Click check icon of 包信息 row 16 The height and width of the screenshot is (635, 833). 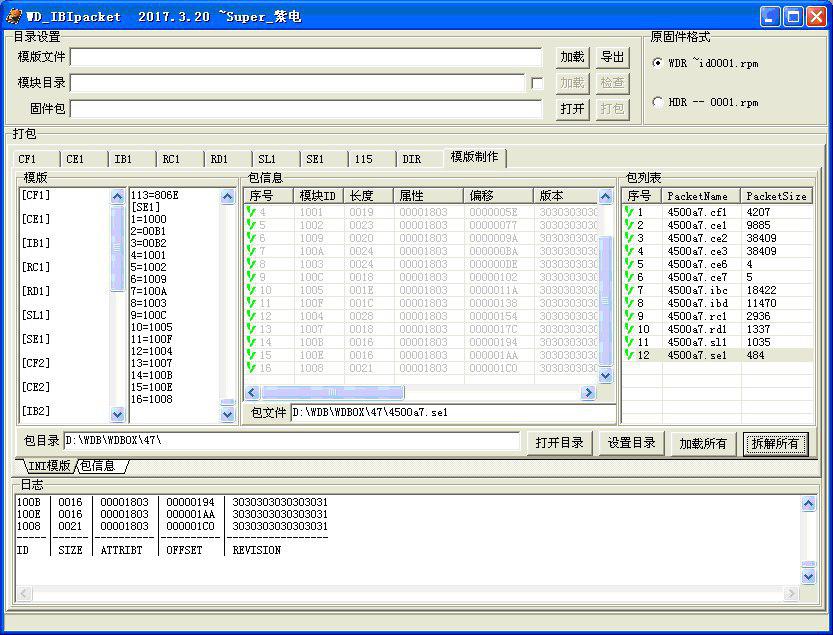tap(251, 368)
